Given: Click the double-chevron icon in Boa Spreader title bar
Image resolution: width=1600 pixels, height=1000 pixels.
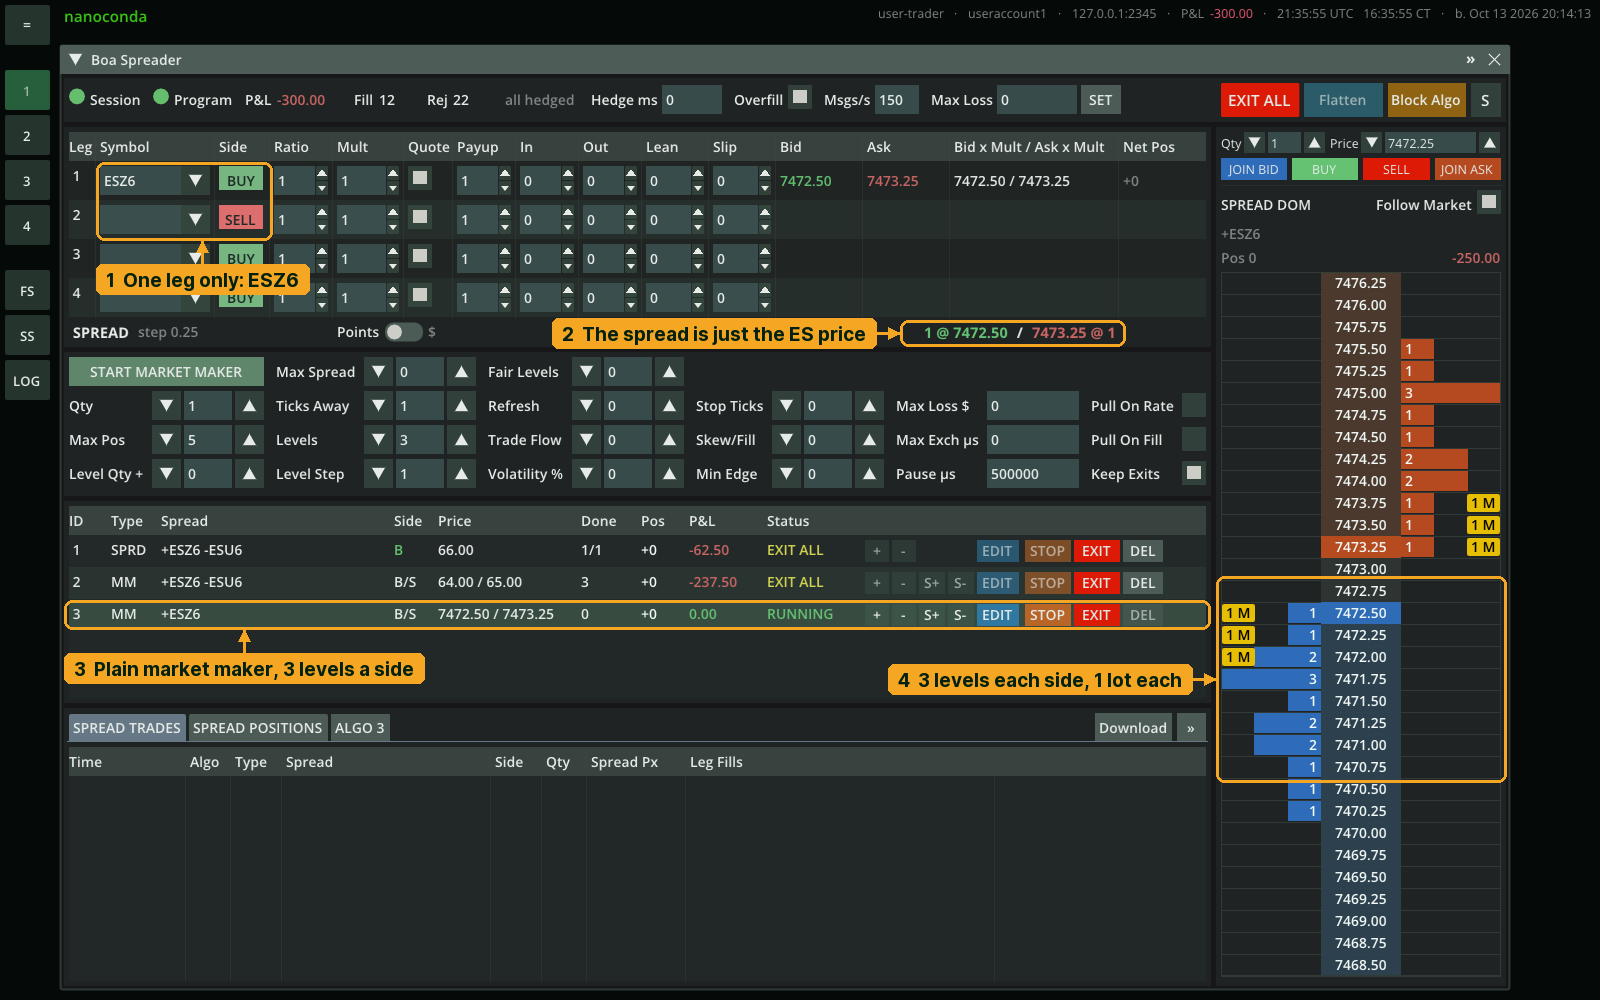Looking at the screenshot, I should (1470, 60).
